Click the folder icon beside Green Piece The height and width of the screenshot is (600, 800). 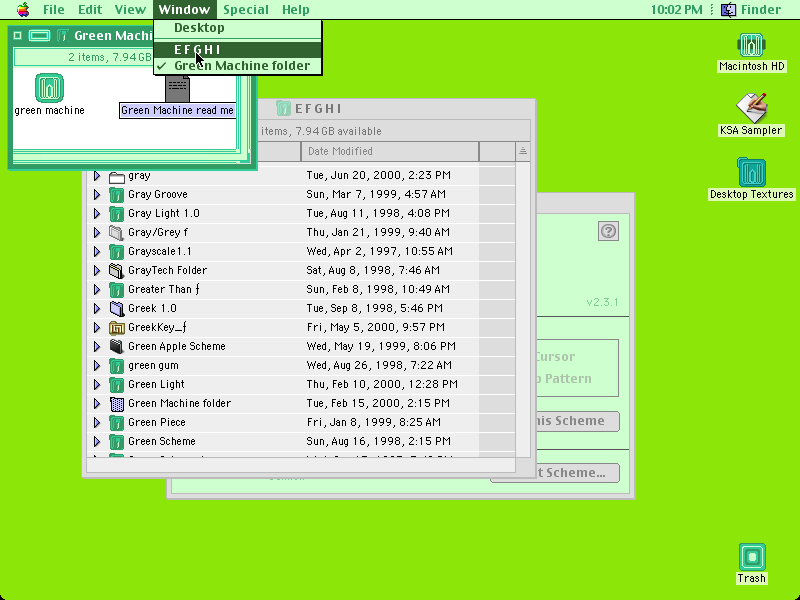[117, 422]
